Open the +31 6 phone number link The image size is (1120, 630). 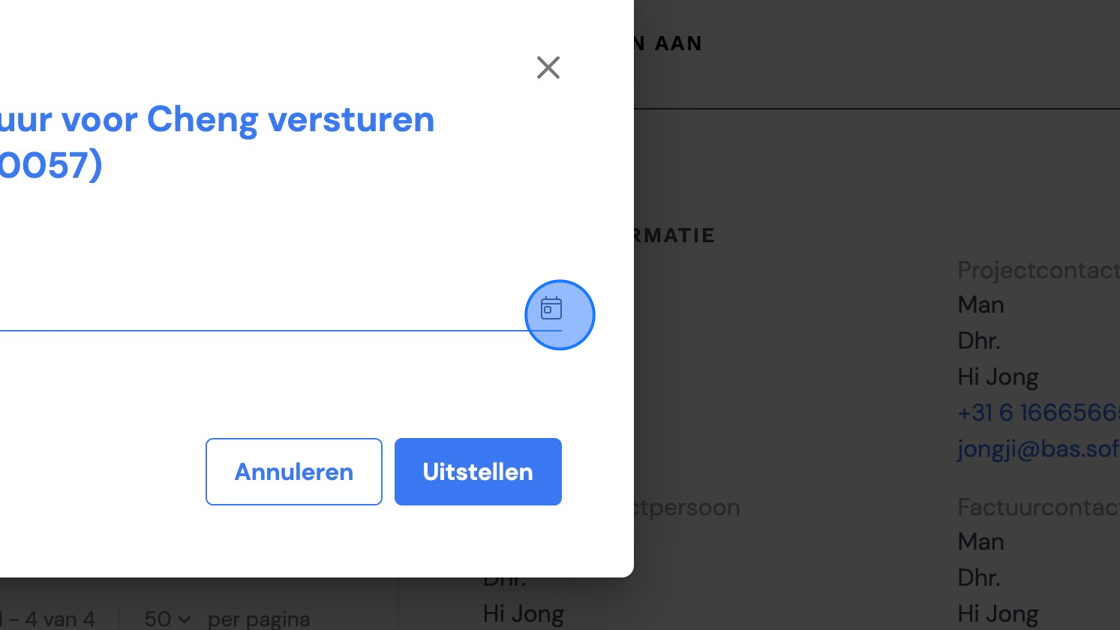click(x=1039, y=412)
